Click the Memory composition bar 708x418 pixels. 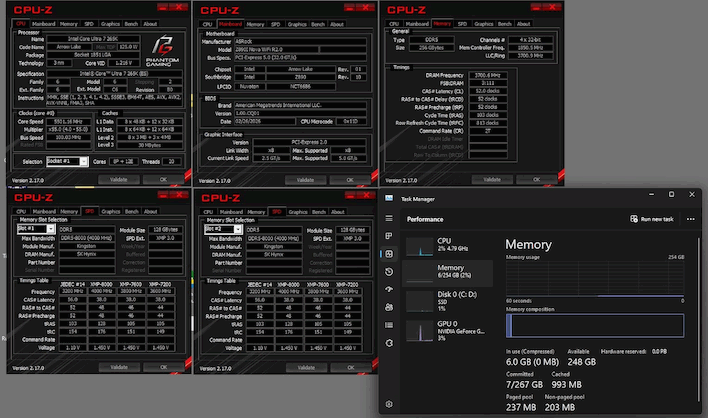click(x=595, y=325)
